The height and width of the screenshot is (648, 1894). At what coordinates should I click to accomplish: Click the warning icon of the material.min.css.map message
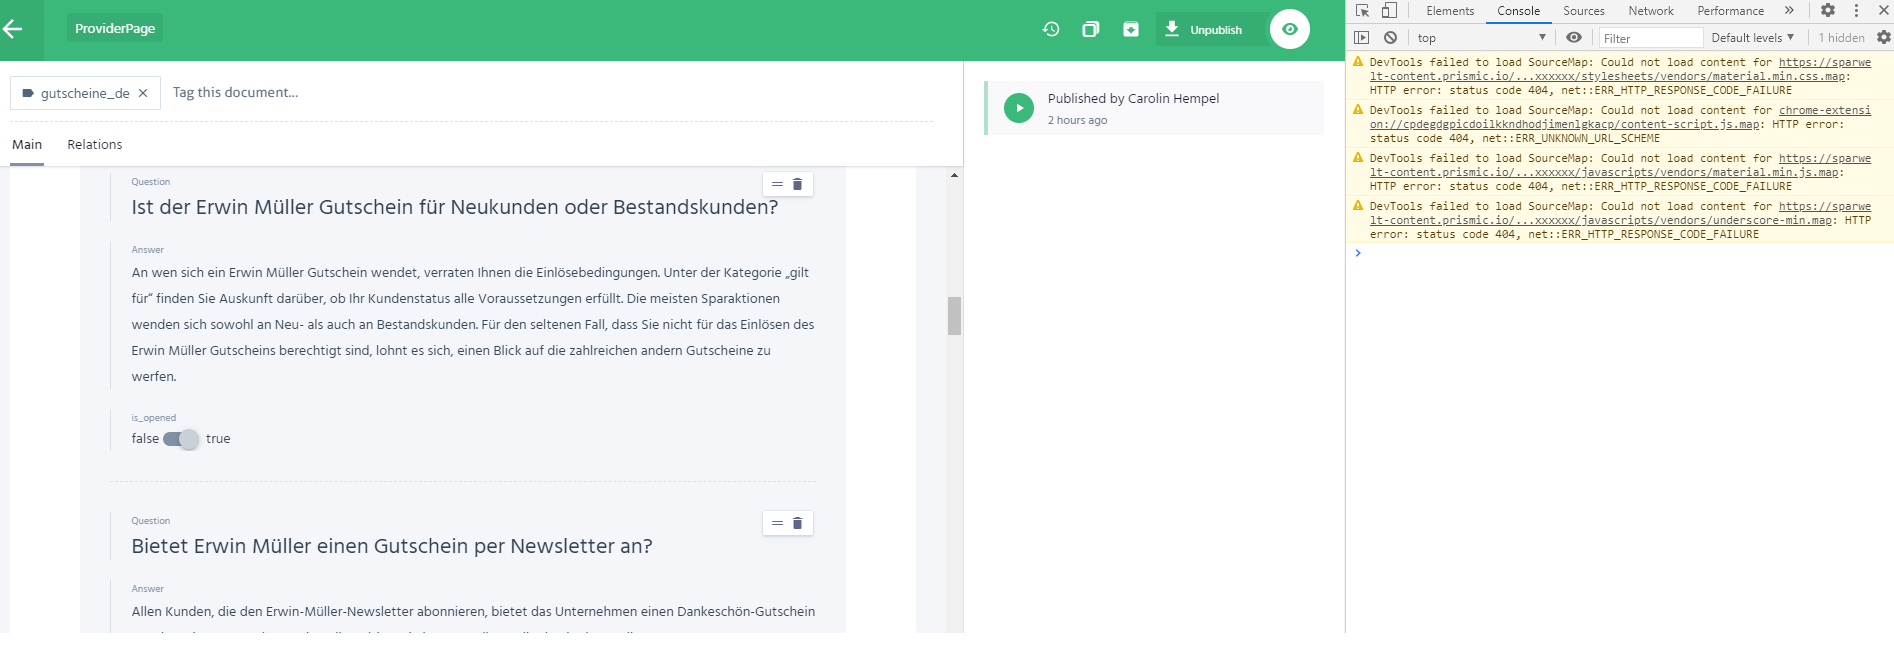click(x=1358, y=62)
